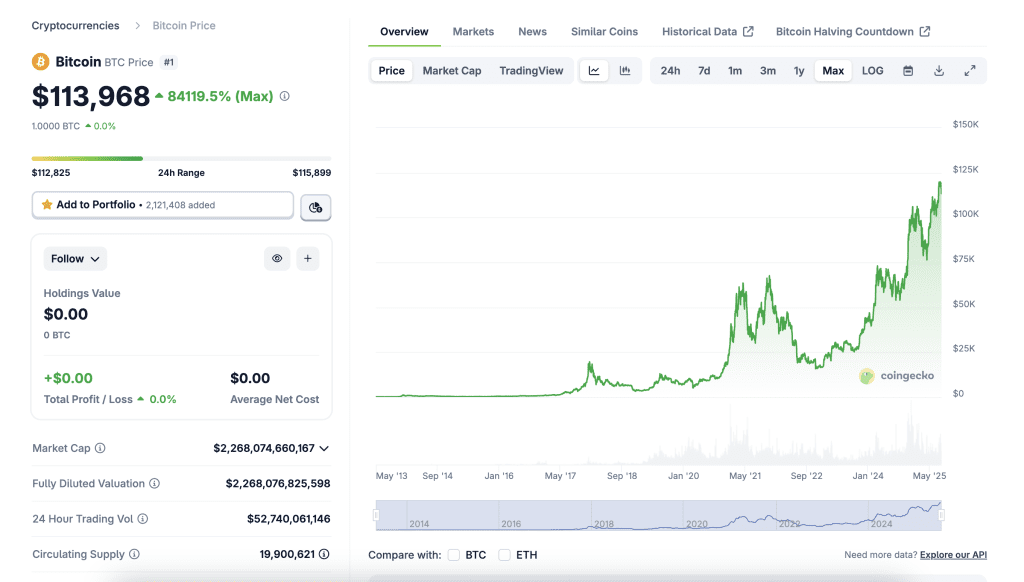Click the $52,740,061,146 trading volume value
The width and height of the screenshot is (1024, 582).
pyautogui.click(x=289, y=519)
